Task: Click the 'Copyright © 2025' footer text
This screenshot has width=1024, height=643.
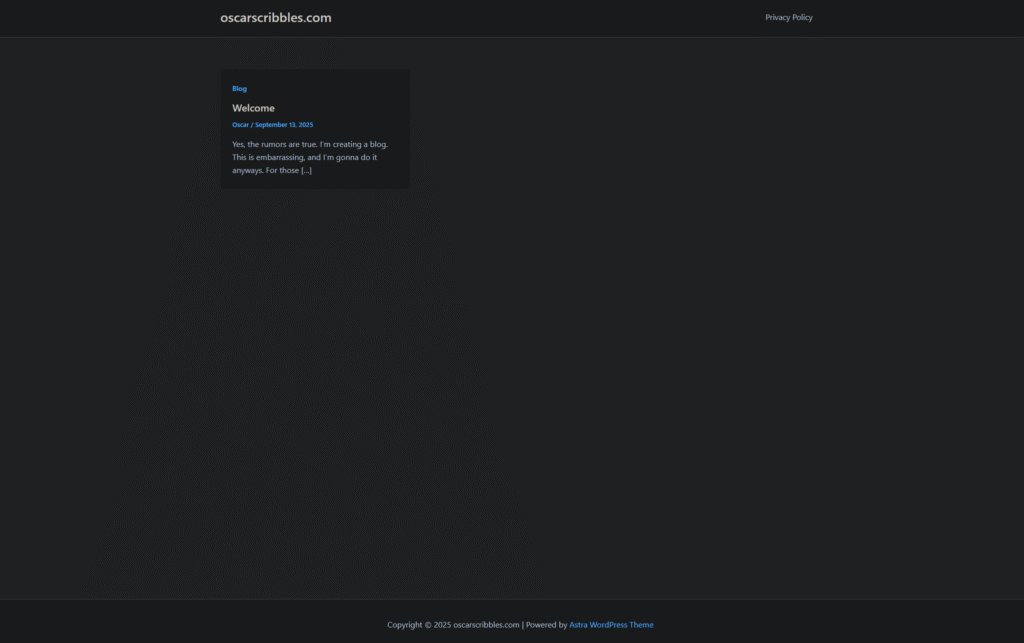Action: coord(419,625)
